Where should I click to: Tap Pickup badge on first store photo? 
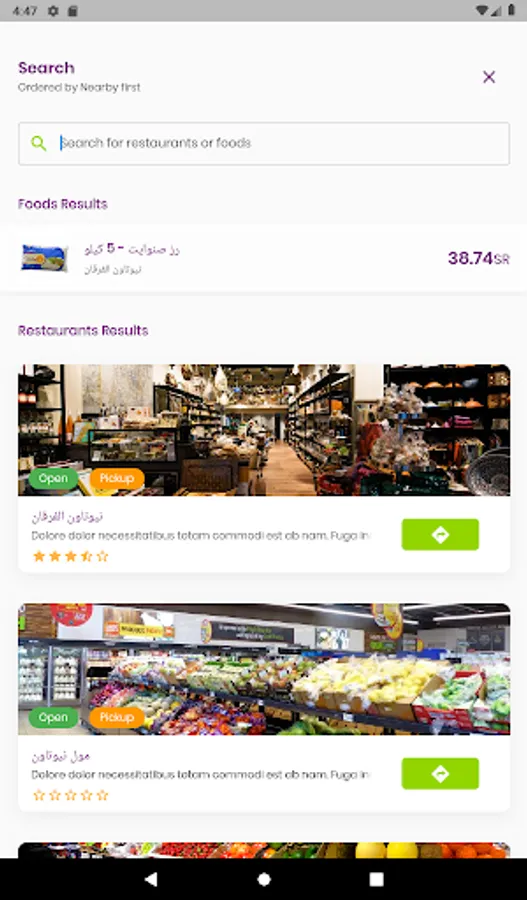[x=117, y=479]
